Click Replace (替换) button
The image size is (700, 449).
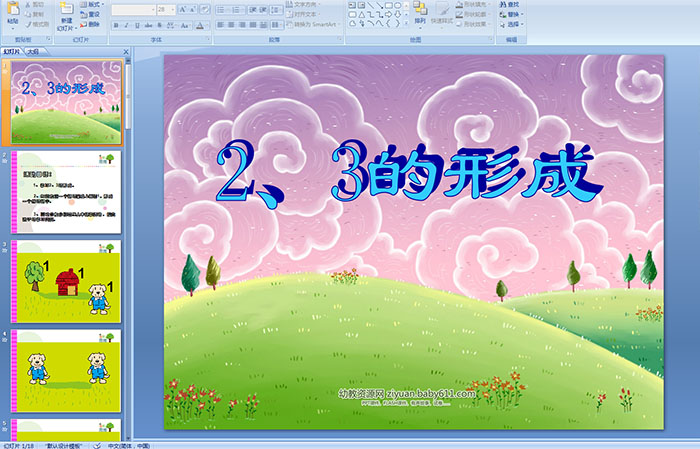(511, 14)
